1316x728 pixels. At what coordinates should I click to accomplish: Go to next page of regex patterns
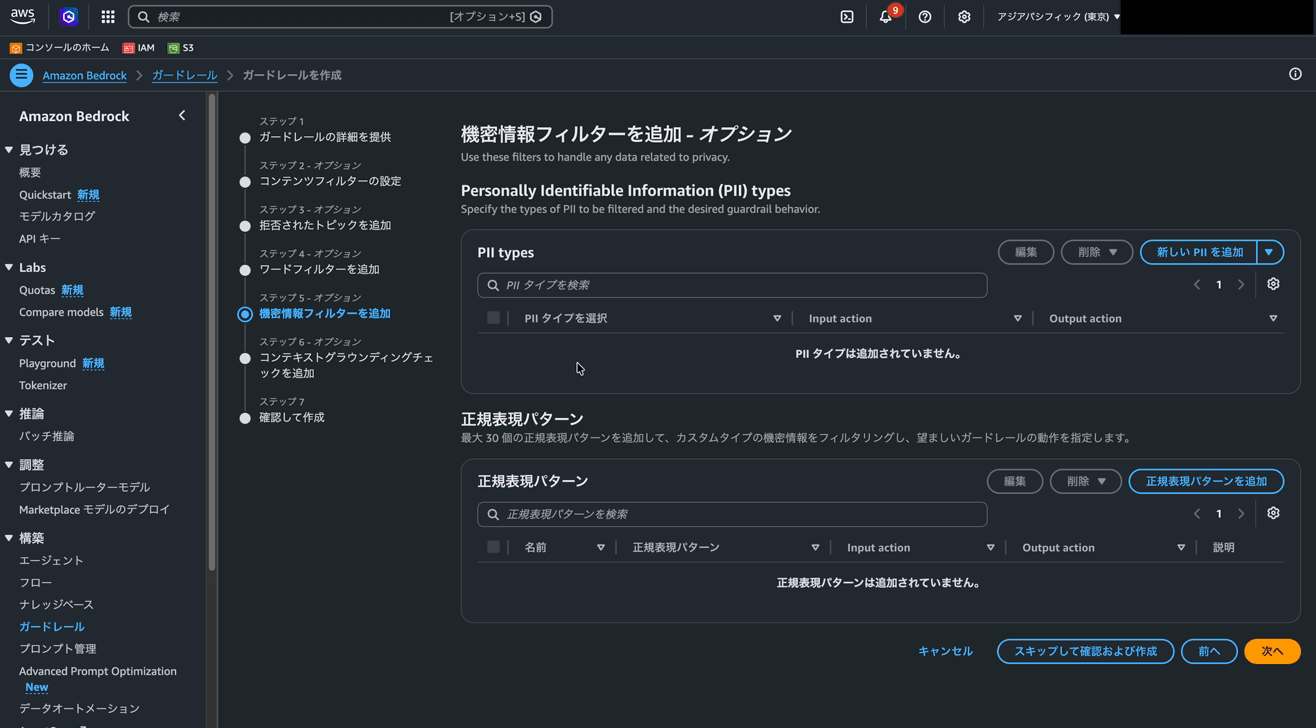tap(1241, 514)
